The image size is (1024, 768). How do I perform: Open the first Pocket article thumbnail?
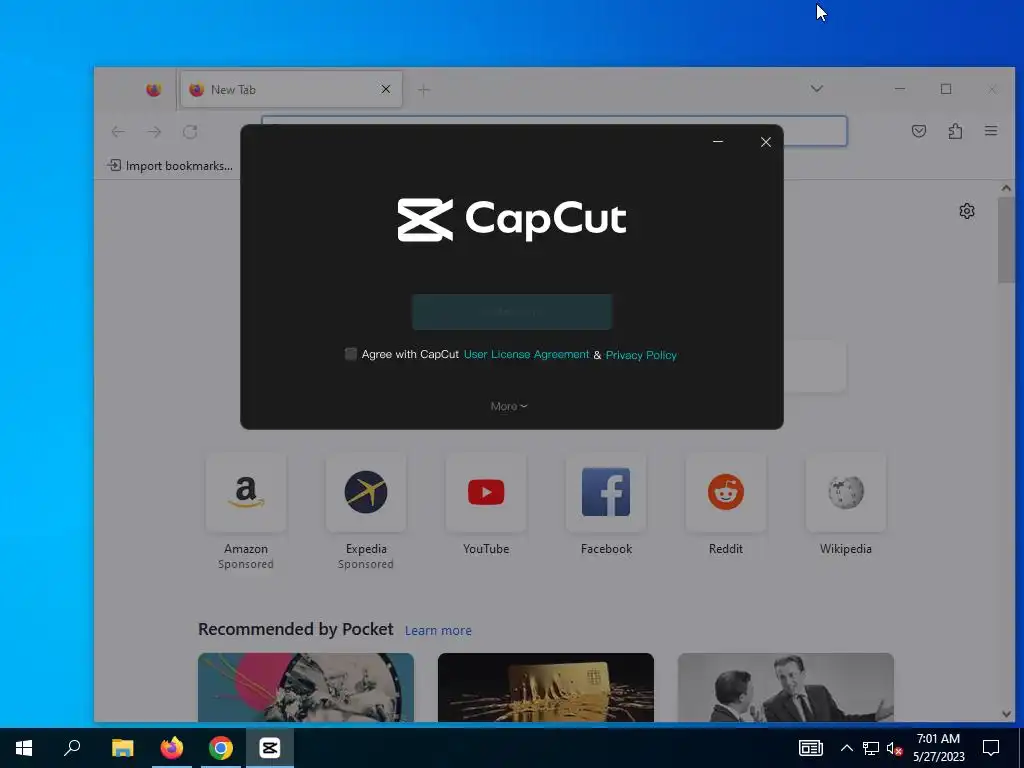tap(306, 687)
